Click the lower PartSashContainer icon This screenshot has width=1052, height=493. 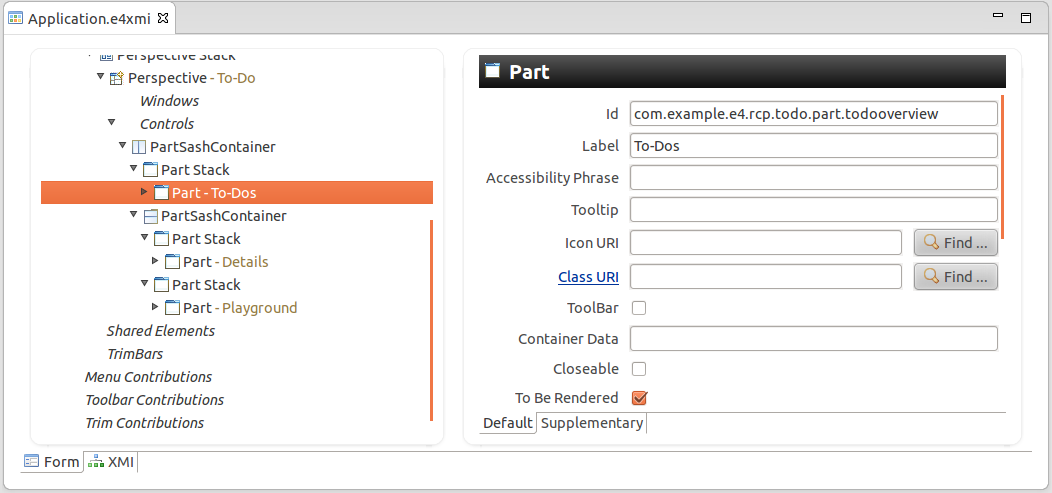(x=150, y=216)
